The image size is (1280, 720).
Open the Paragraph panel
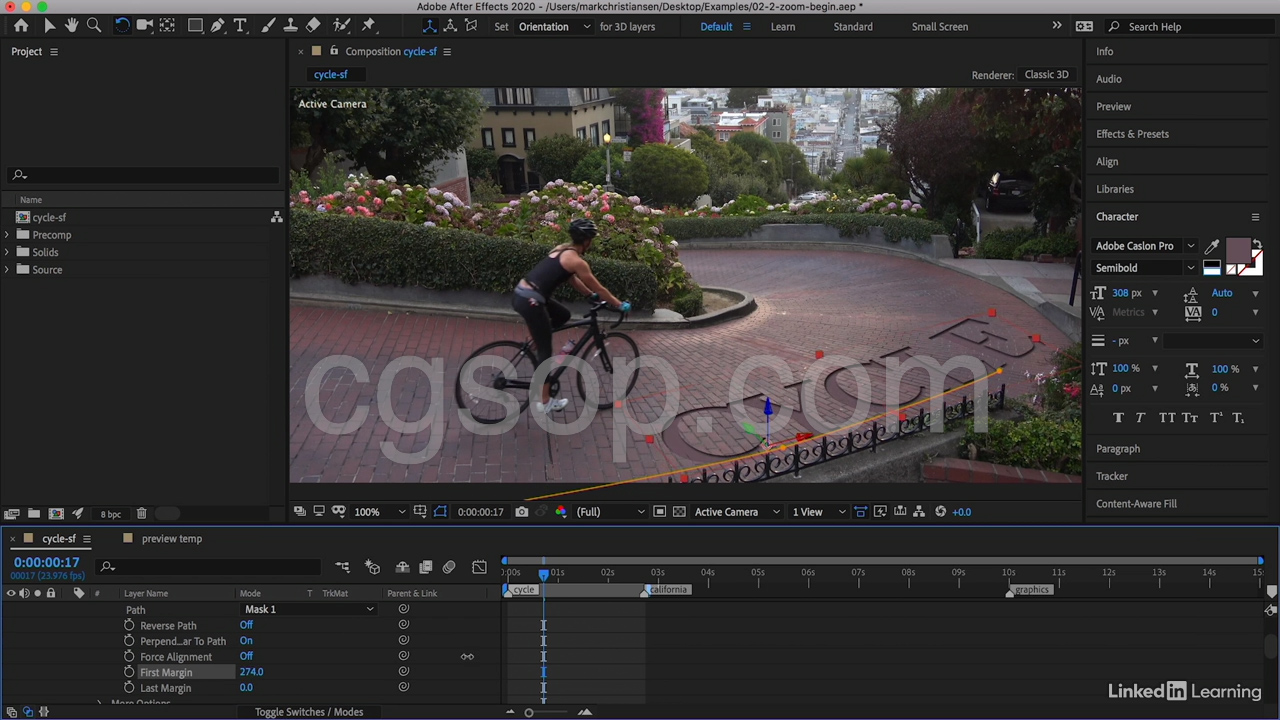[1118, 449]
